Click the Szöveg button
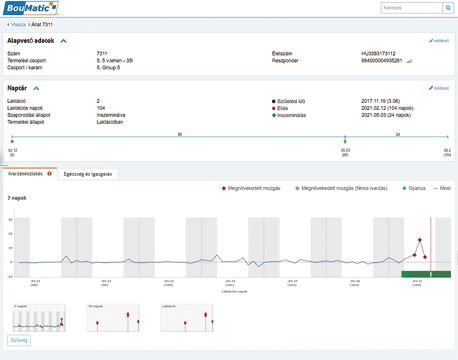The height and width of the screenshot is (360, 458). [x=19, y=340]
